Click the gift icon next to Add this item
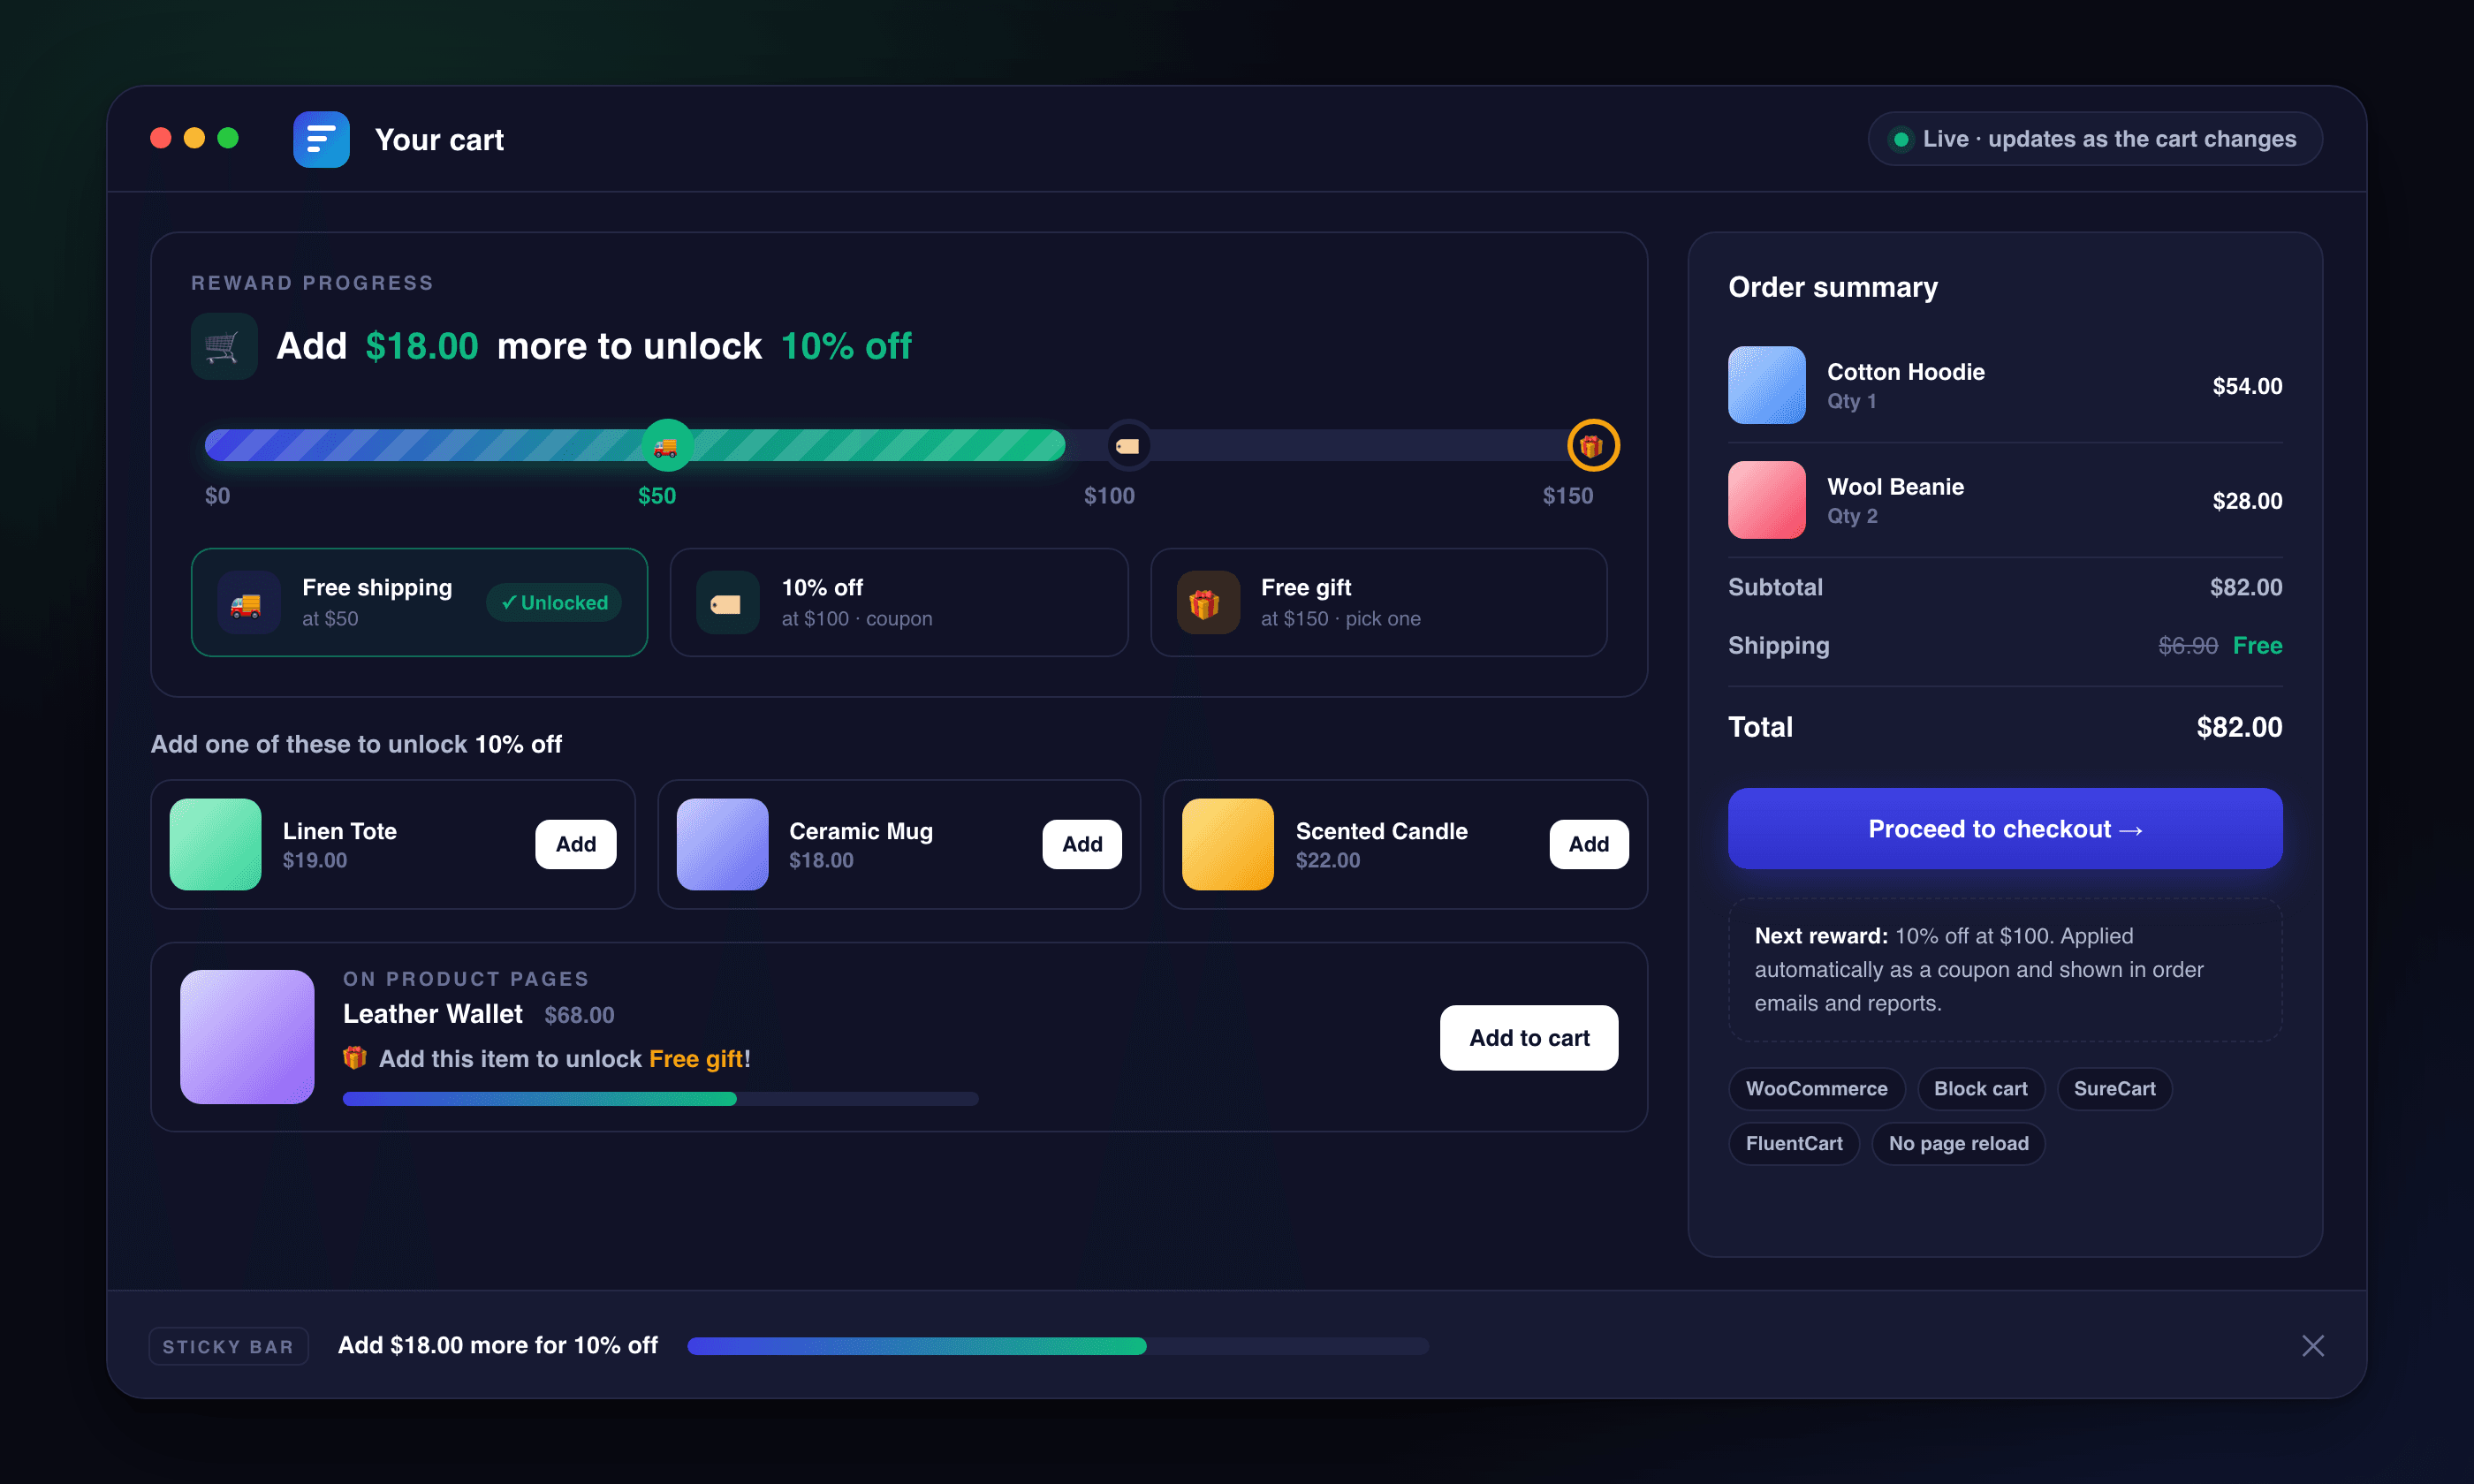This screenshot has height=1484, width=2474. pyautogui.click(x=355, y=1058)
